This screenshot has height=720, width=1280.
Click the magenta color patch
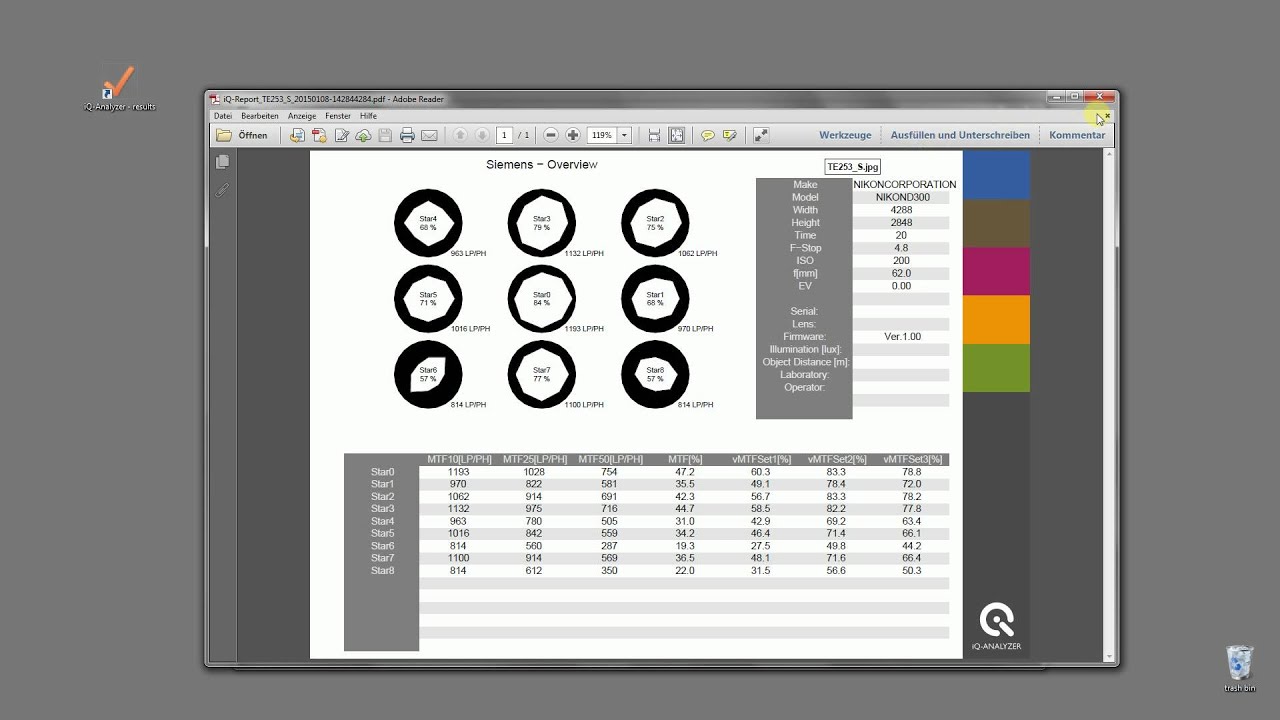996,271
